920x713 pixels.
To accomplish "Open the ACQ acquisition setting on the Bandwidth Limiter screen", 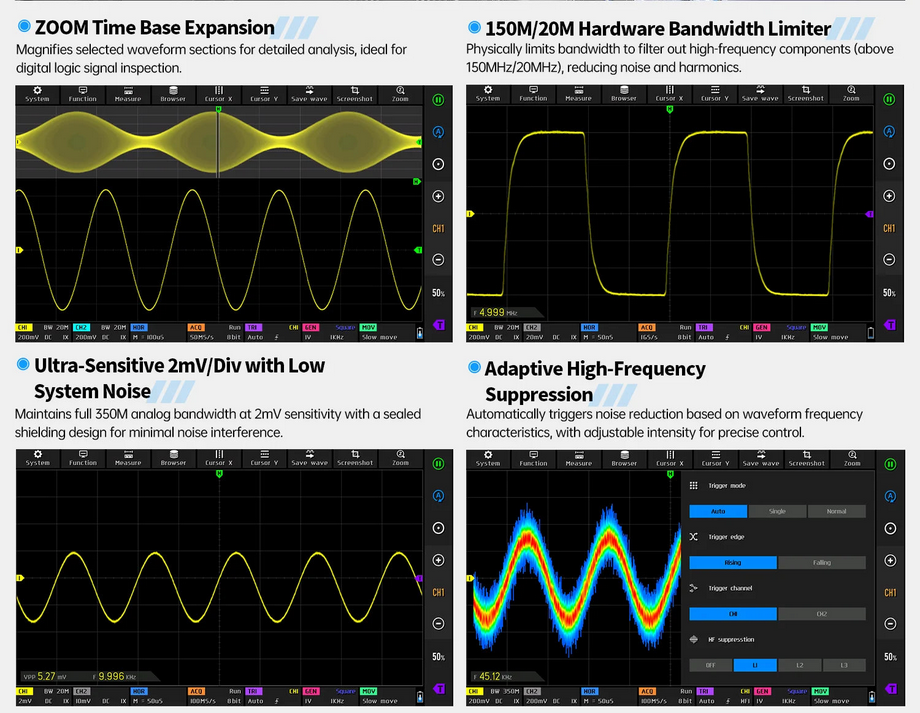I will [646, 327].
